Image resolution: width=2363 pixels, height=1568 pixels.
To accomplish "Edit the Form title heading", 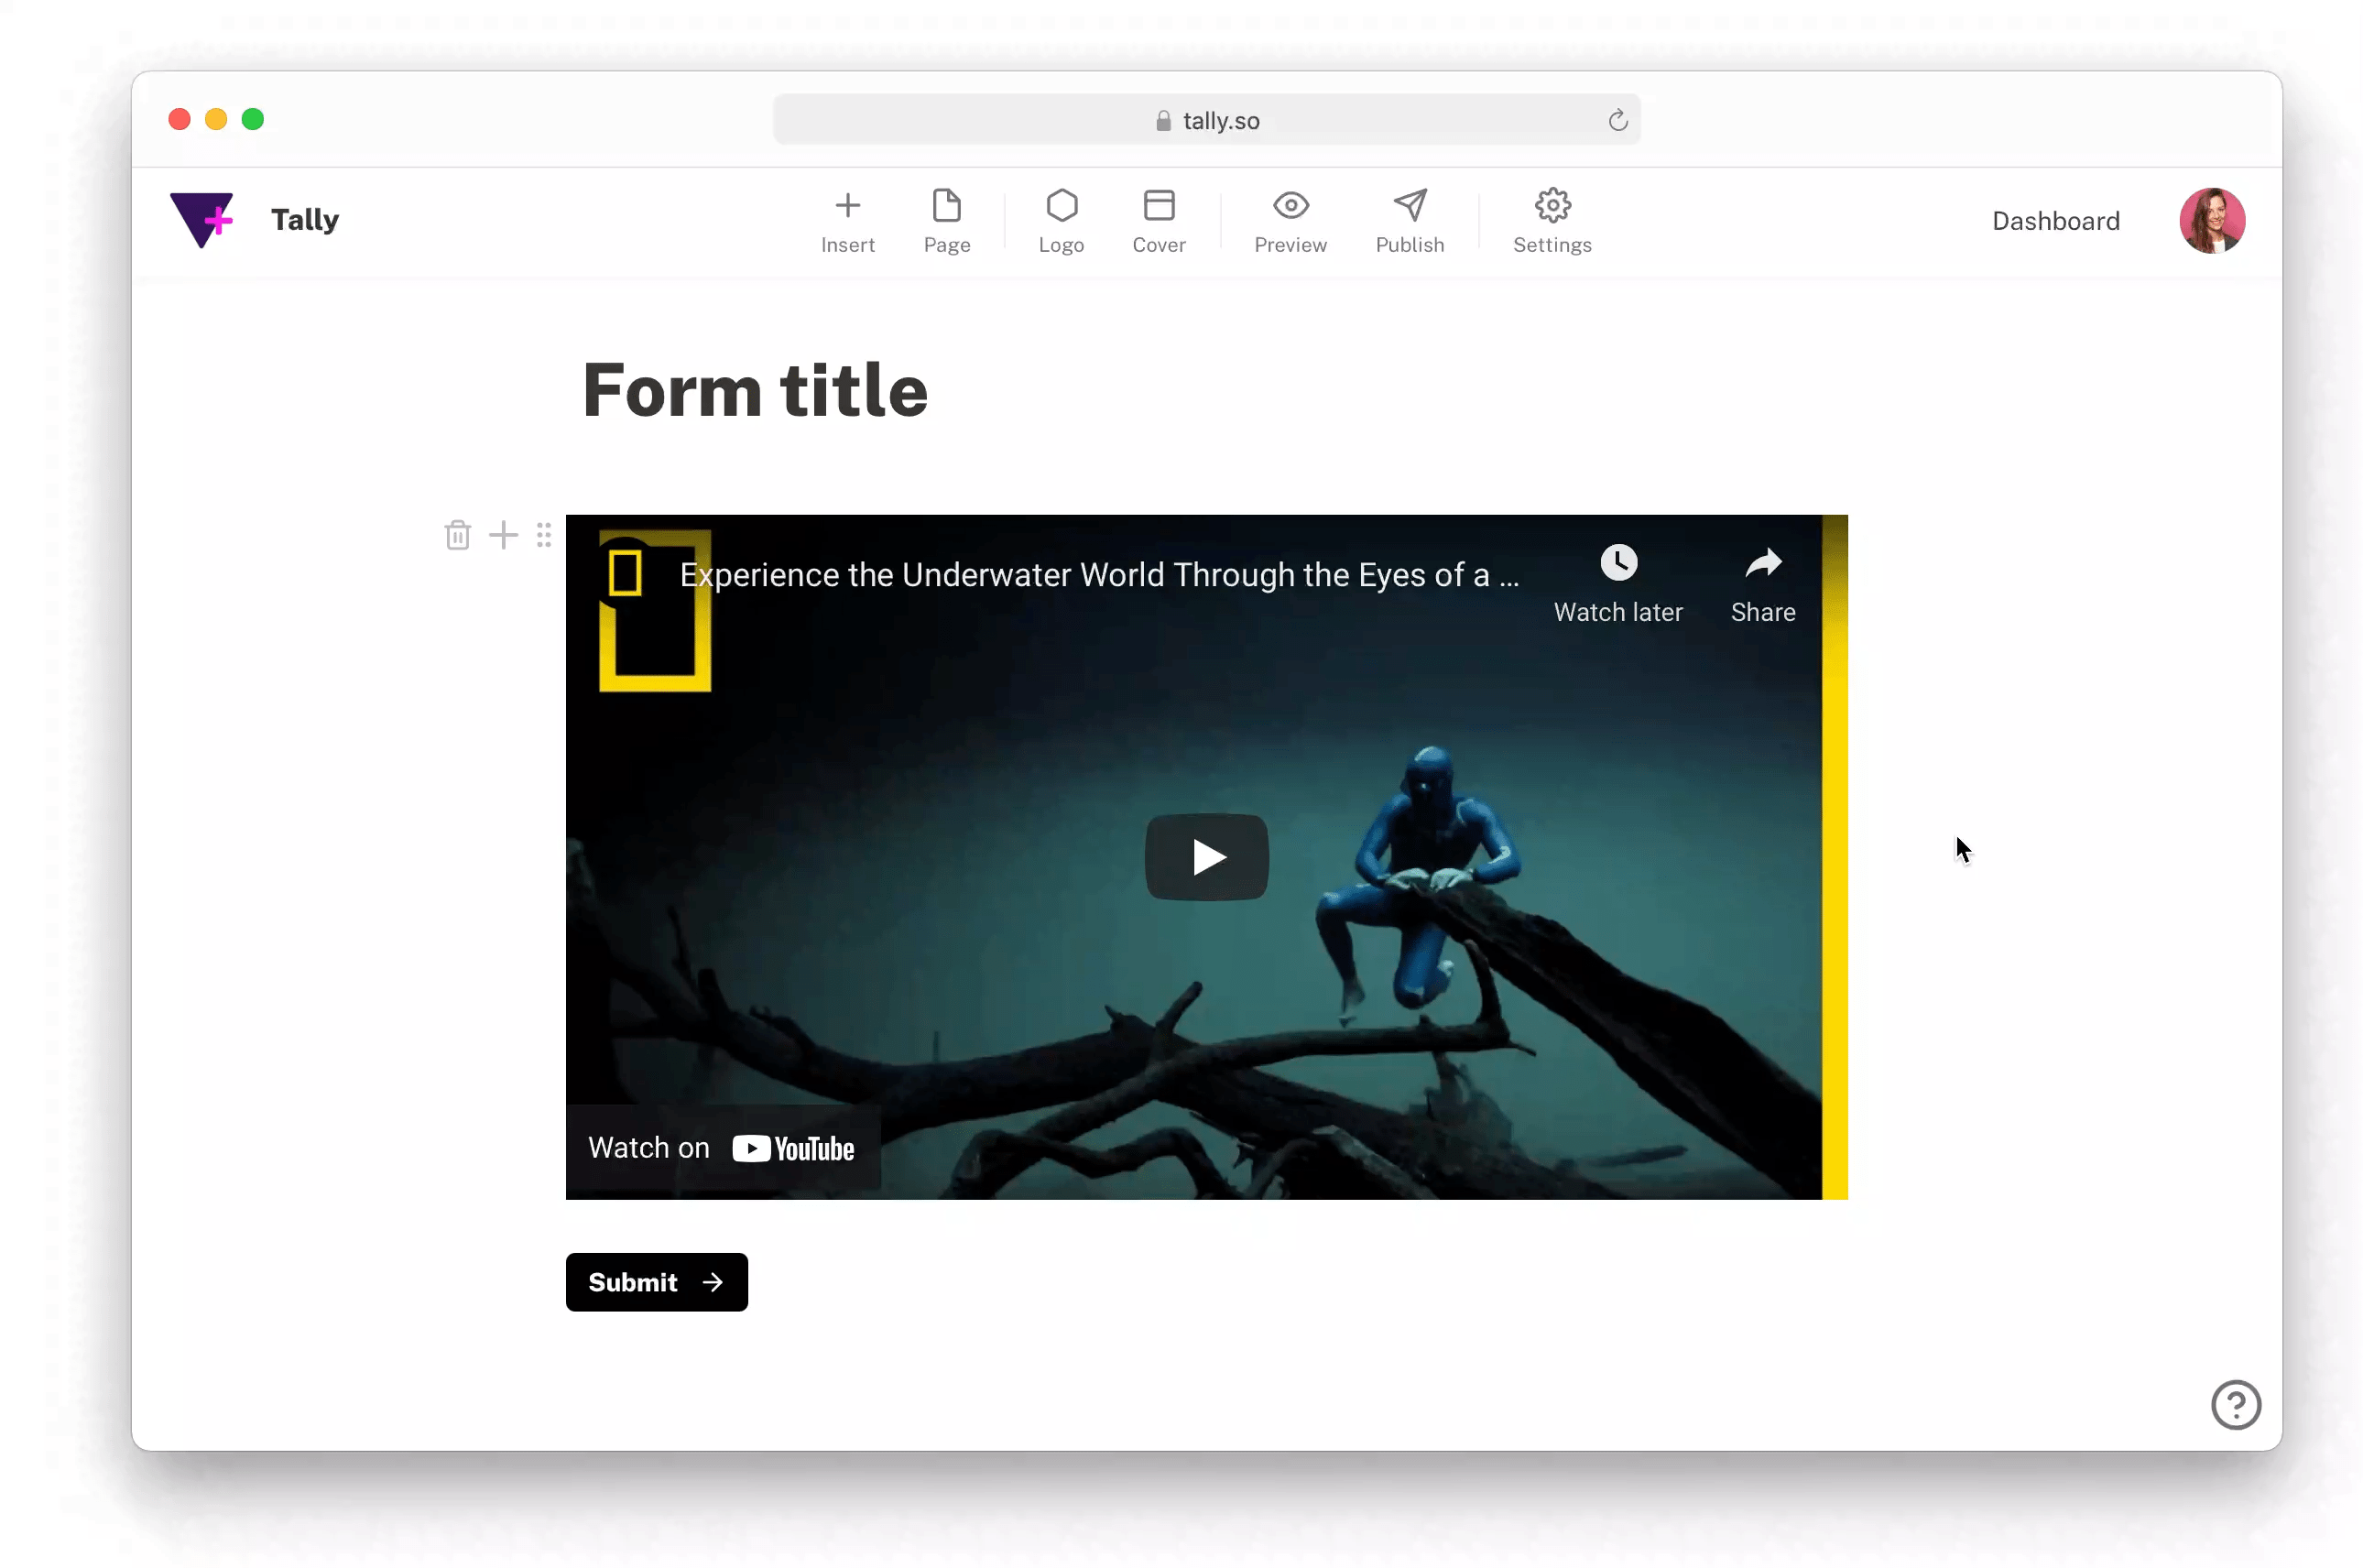I will 755,390.
